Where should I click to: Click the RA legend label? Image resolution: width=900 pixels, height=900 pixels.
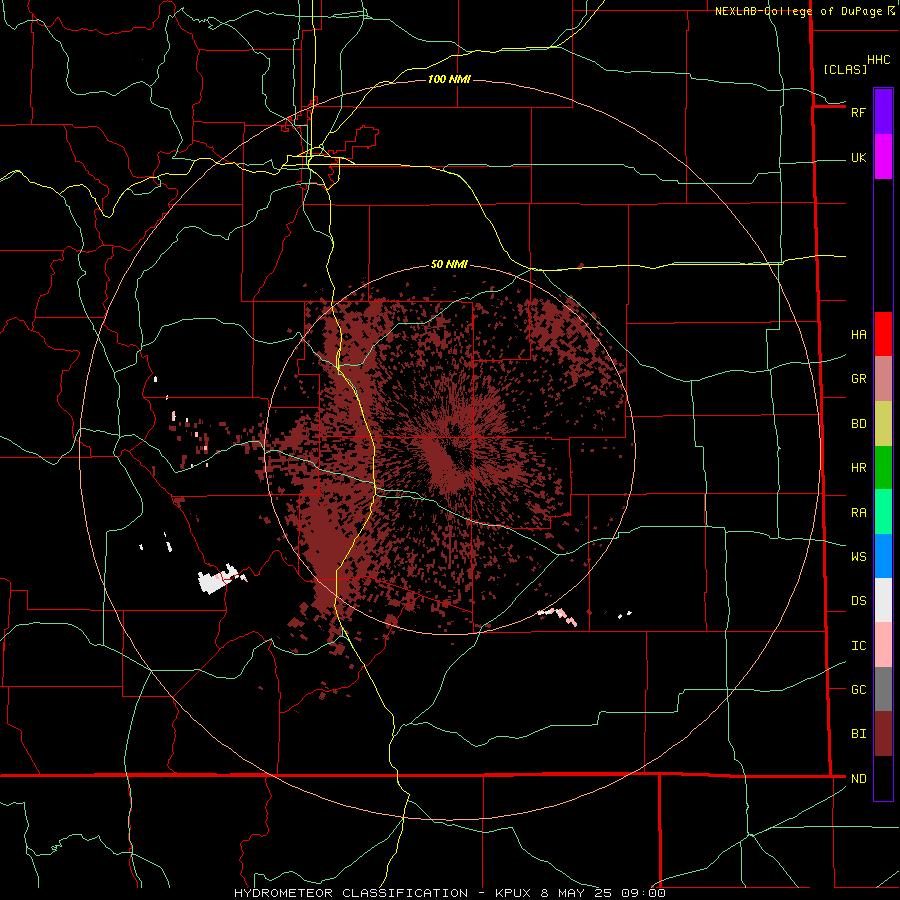coord(858,513)
